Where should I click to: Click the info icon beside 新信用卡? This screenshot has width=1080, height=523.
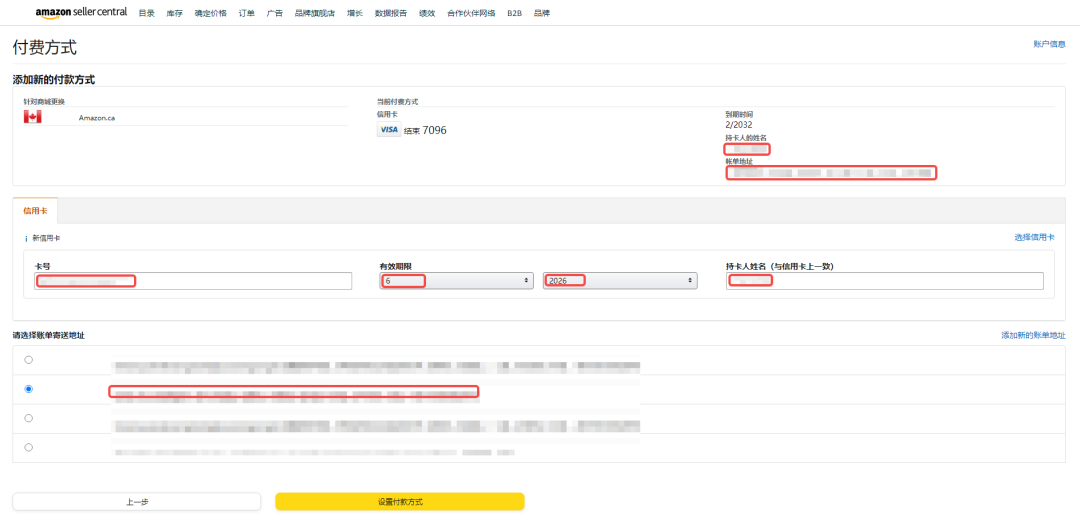[x=26, y=238]
